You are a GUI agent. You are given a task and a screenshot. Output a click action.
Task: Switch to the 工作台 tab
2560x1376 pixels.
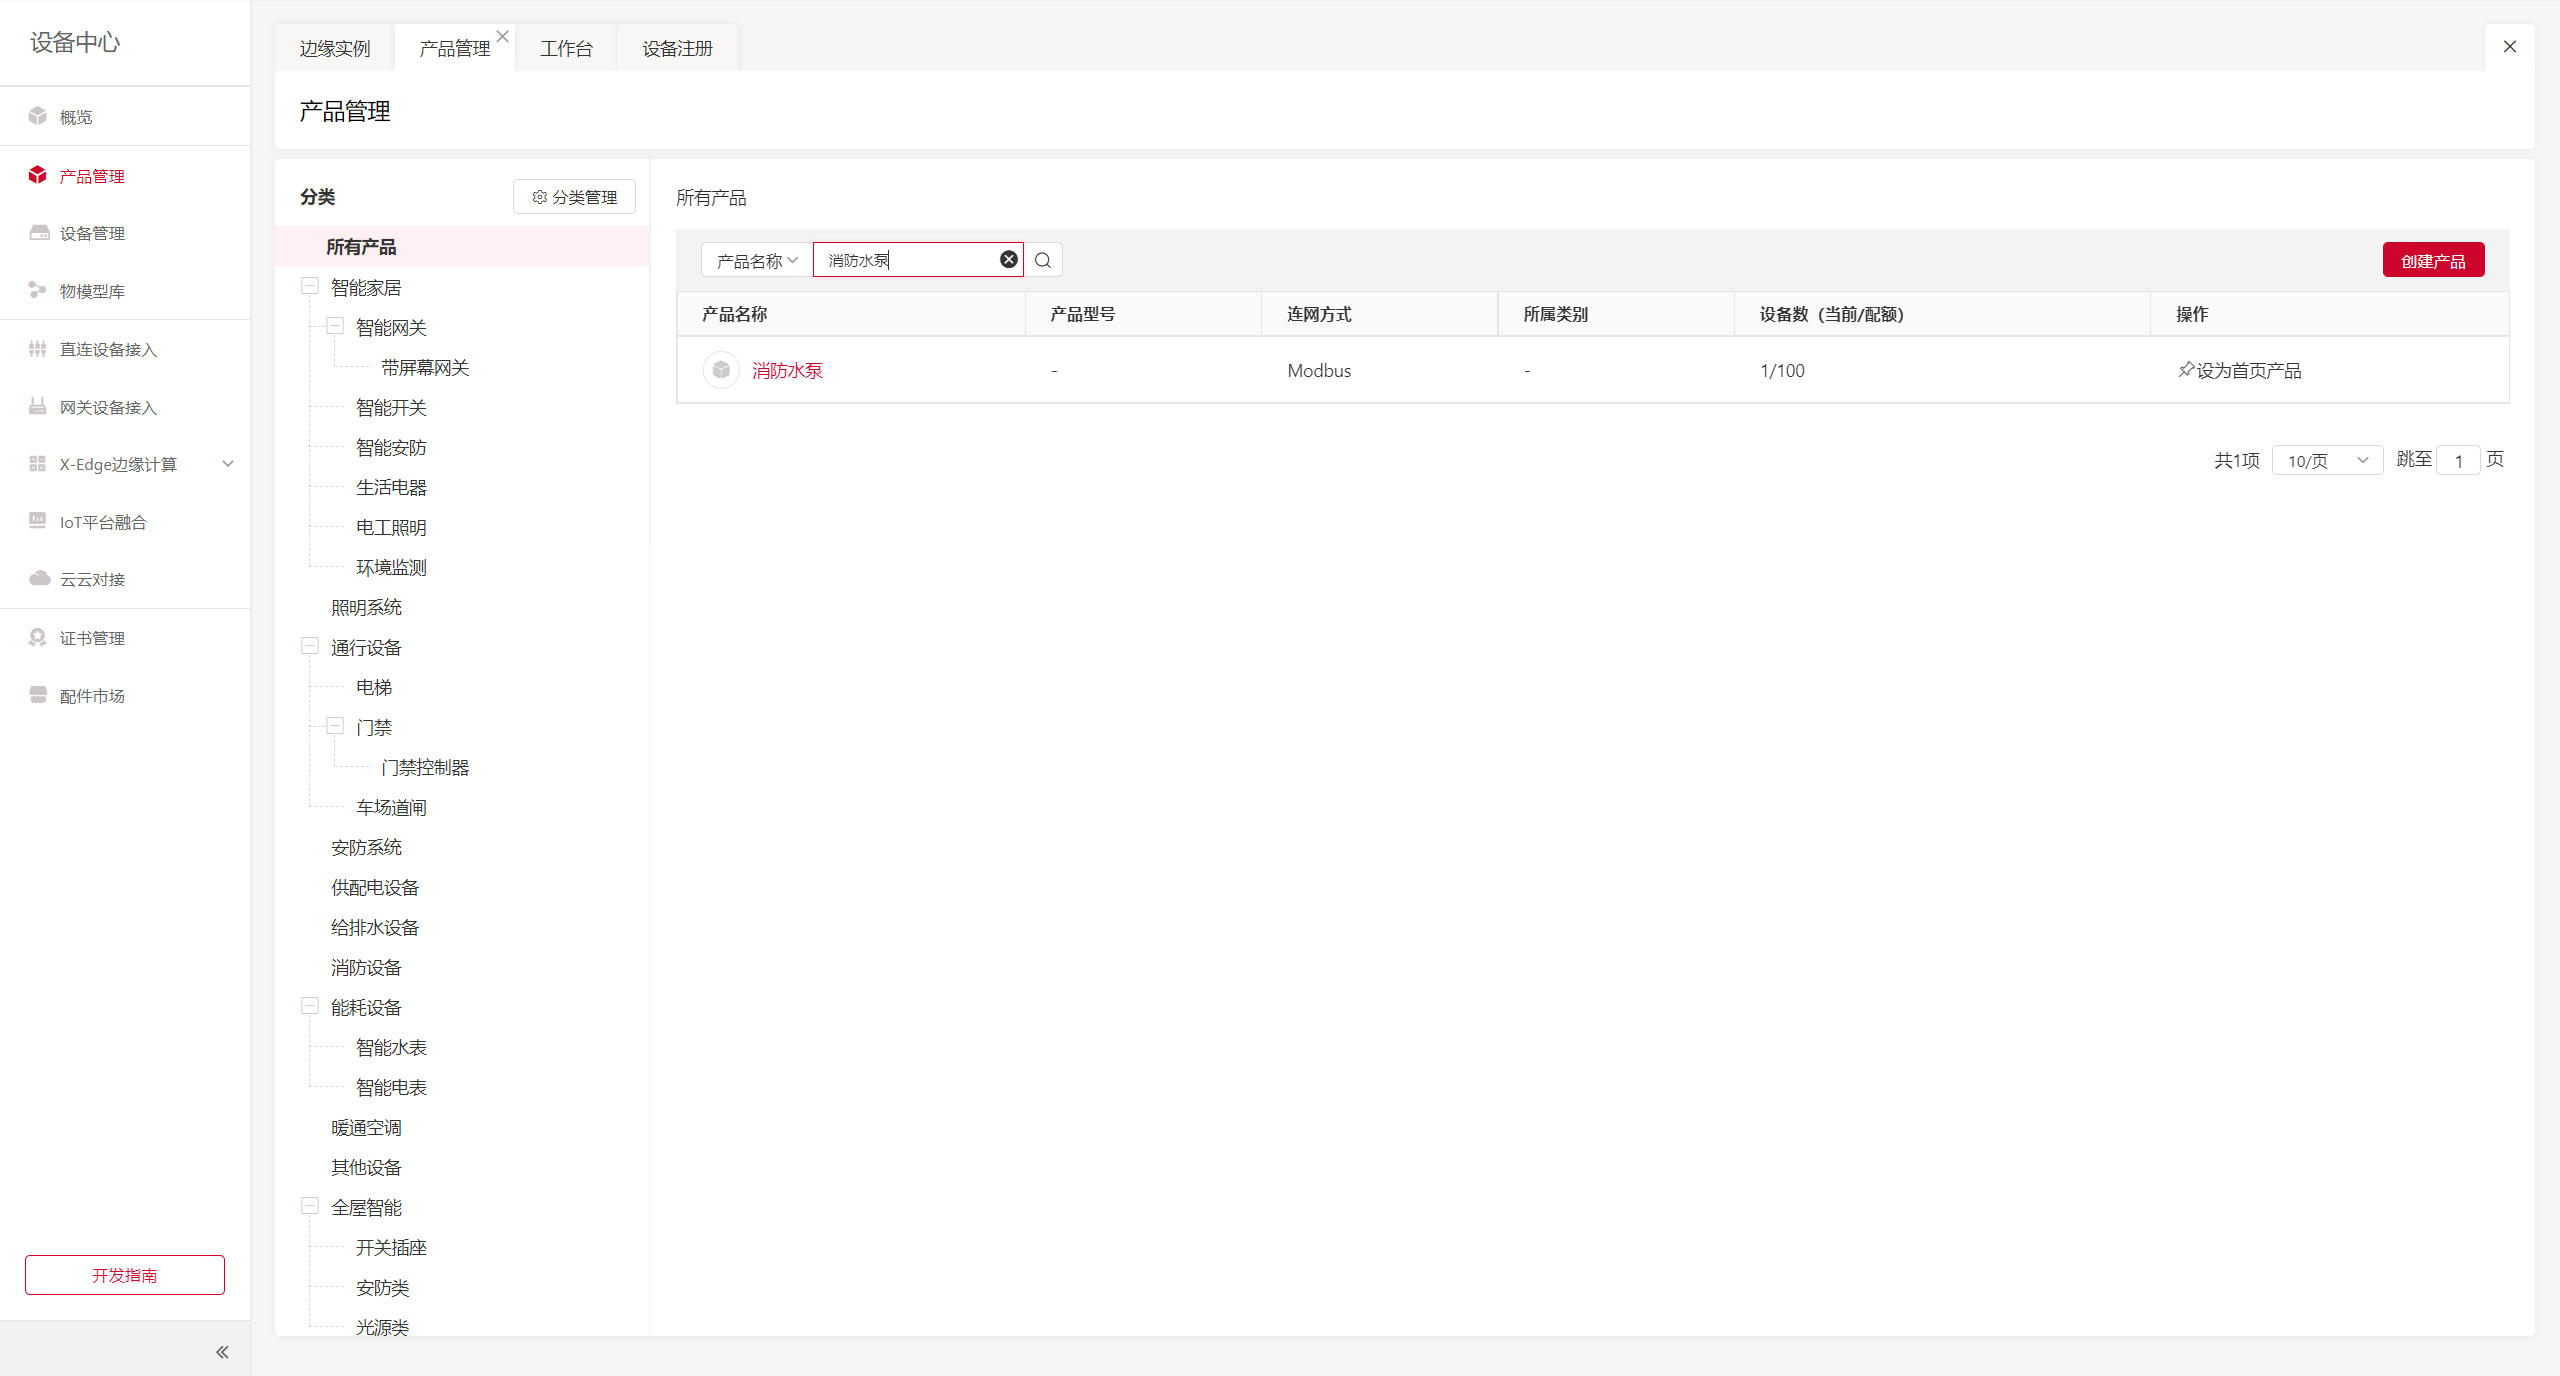566,48
